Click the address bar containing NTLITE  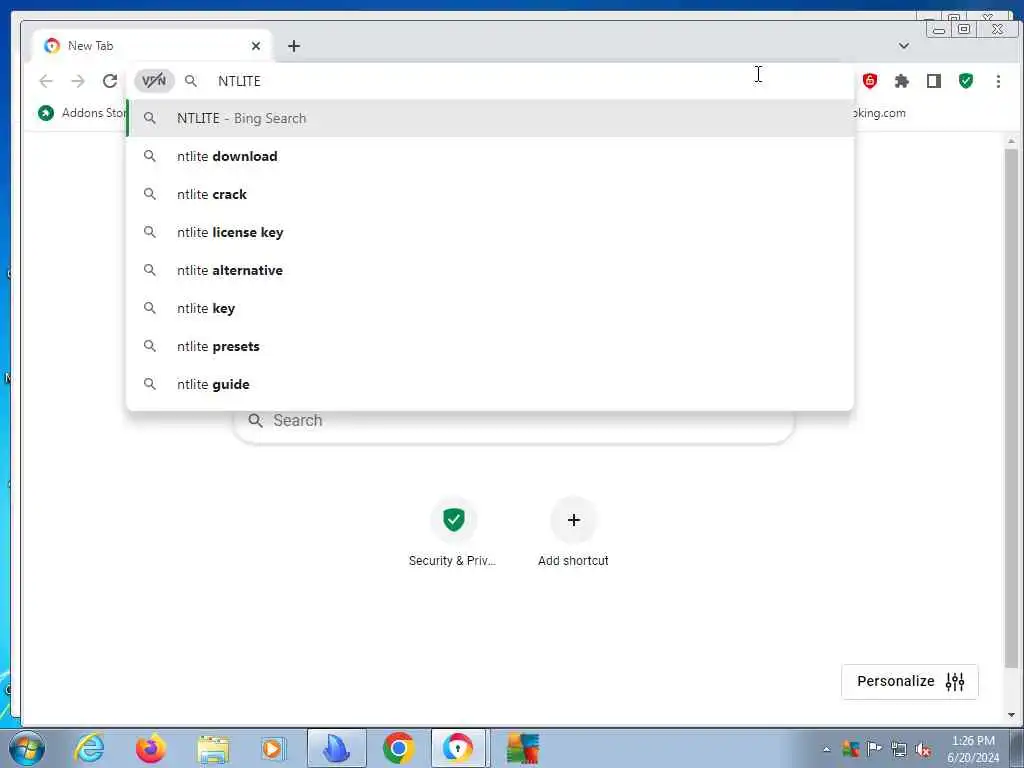[490, 81]
